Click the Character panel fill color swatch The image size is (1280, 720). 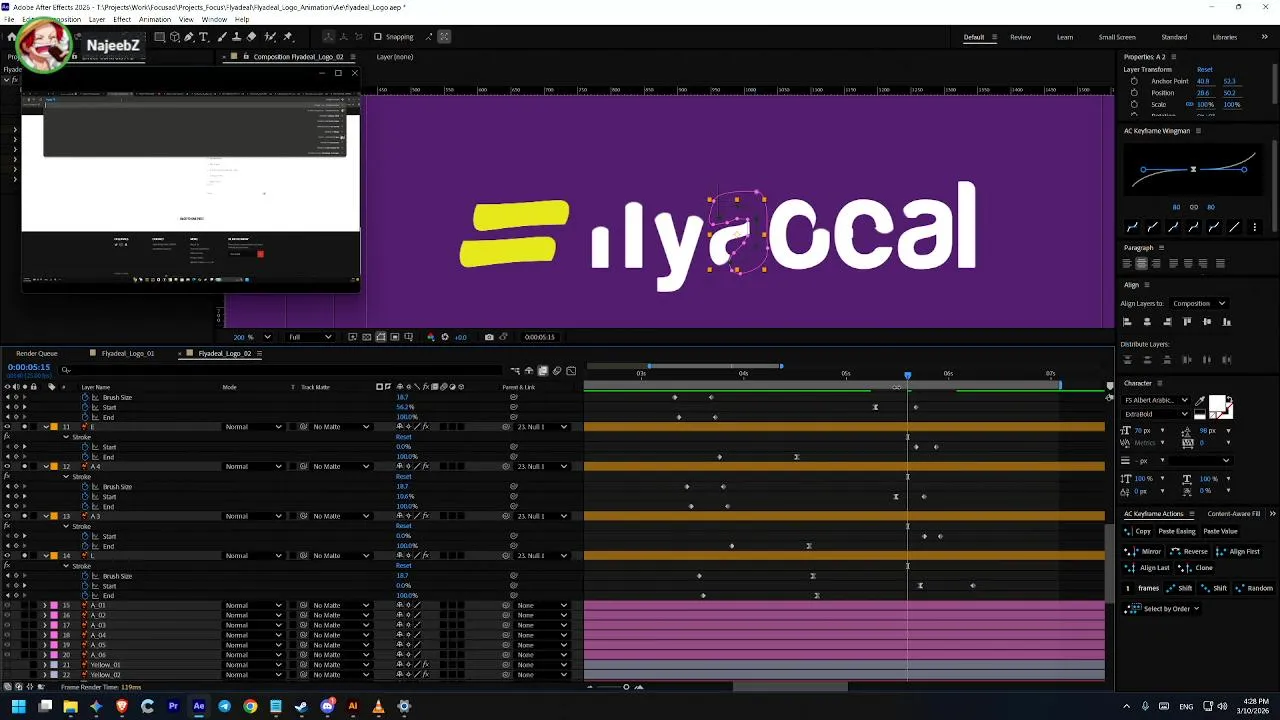pos(1217,402)
